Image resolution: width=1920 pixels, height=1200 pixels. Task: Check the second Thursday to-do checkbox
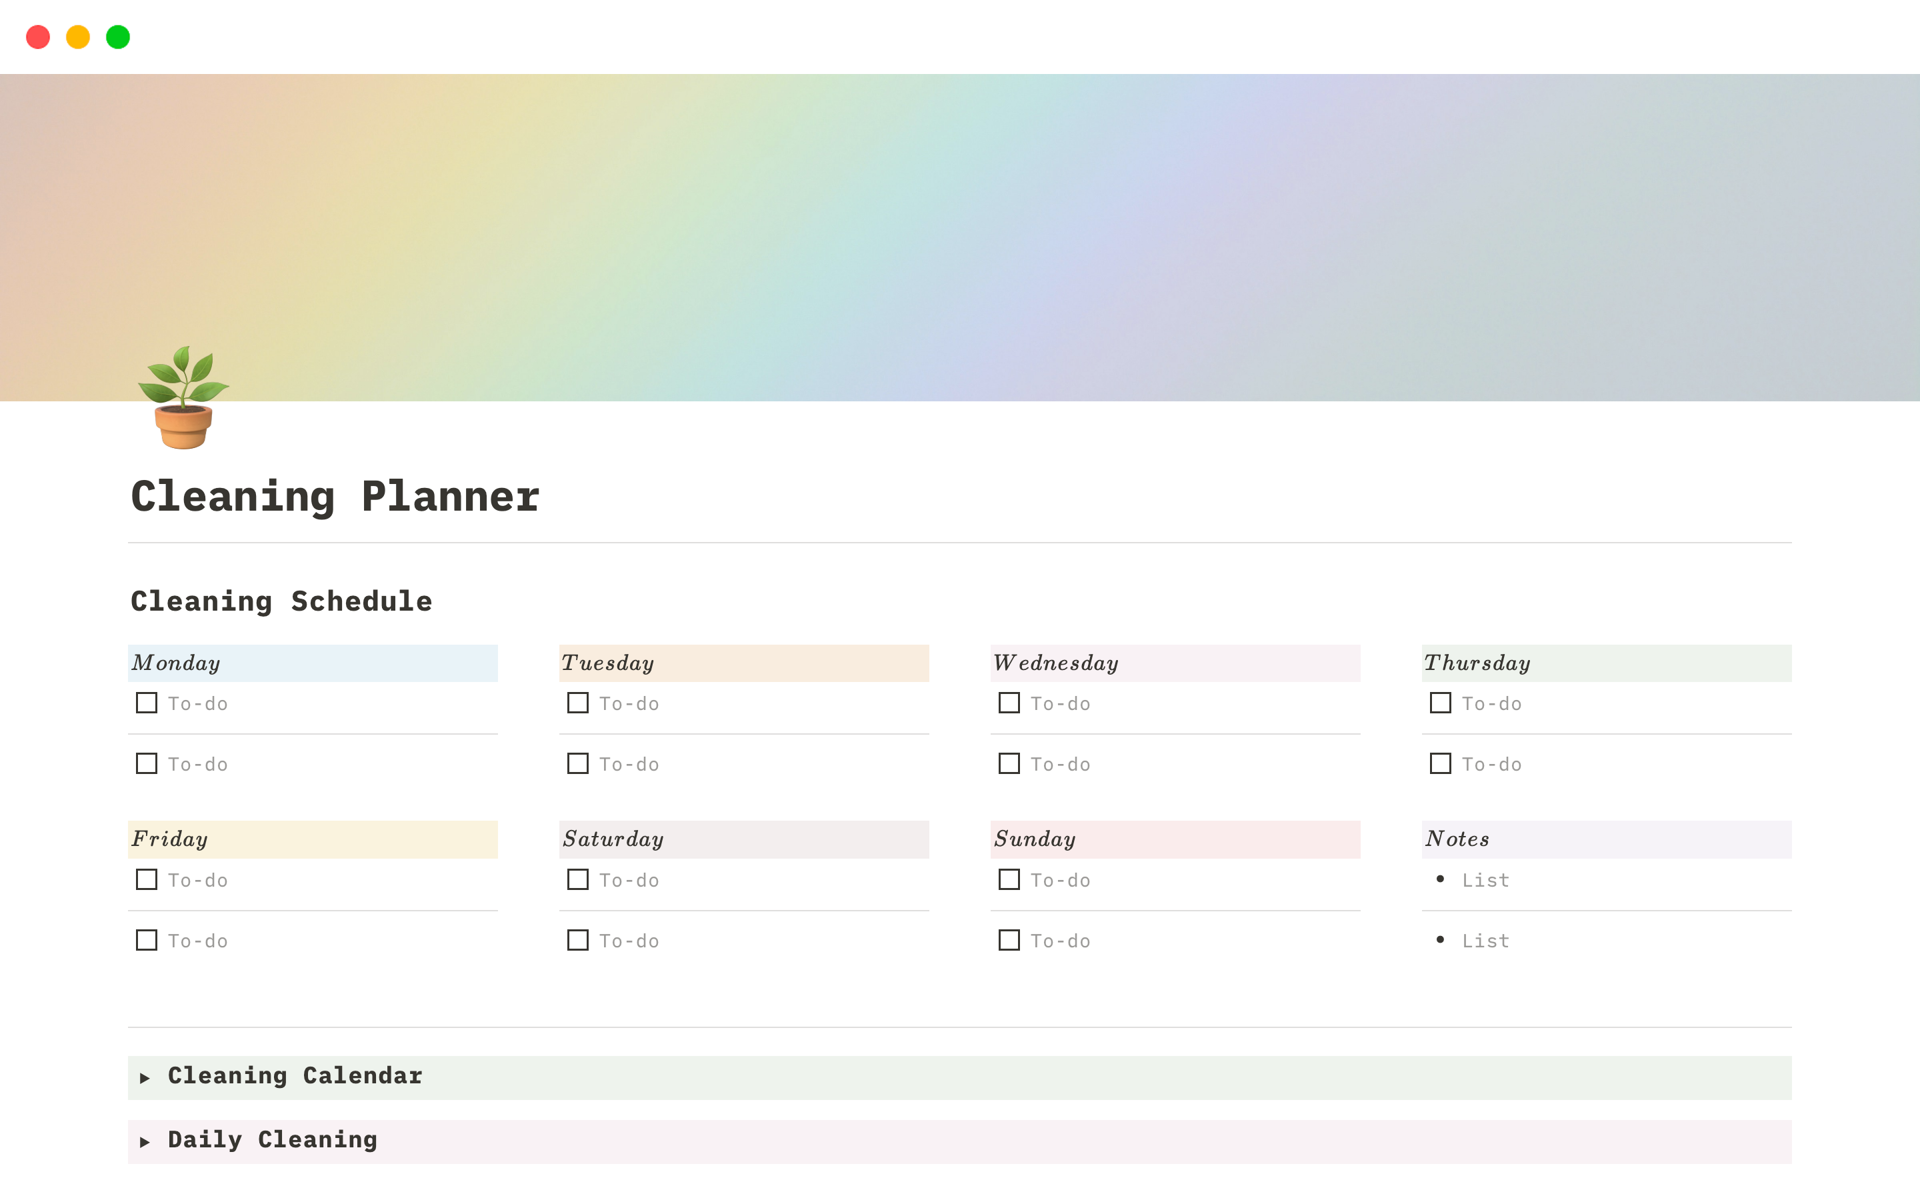pyautogui.click(x=1440, y=764)
